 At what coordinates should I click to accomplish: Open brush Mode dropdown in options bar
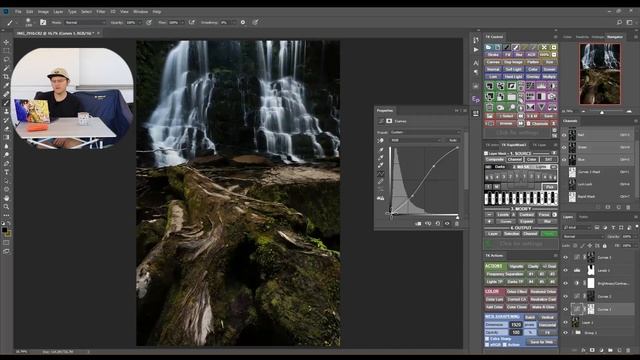[84, 22]
